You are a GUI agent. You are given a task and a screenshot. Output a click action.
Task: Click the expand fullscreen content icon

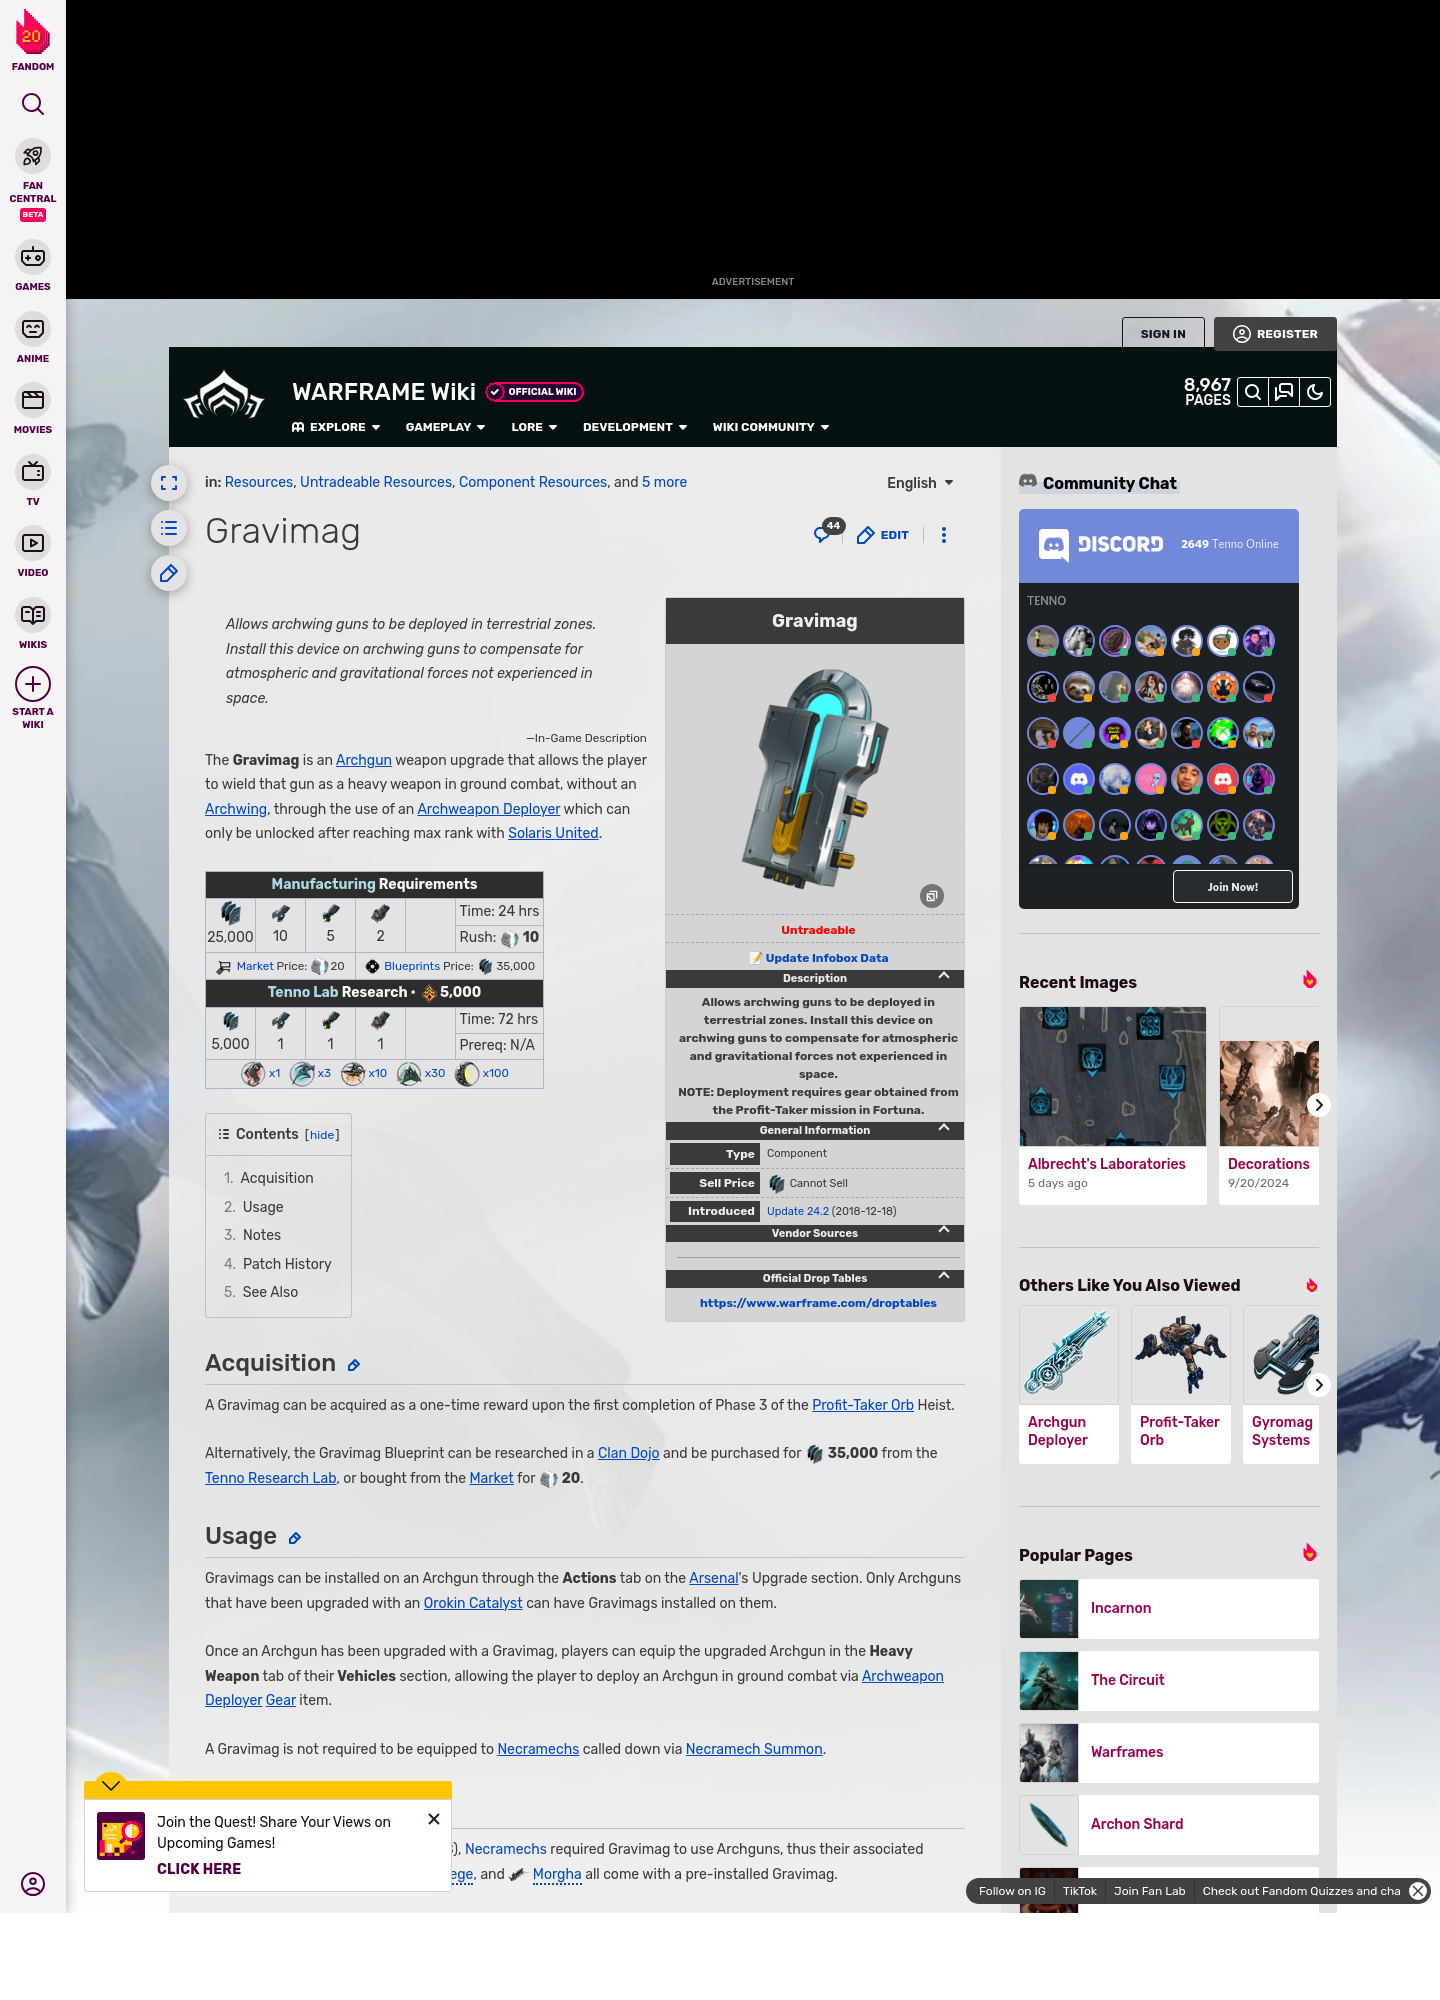[x=169, y=483]
